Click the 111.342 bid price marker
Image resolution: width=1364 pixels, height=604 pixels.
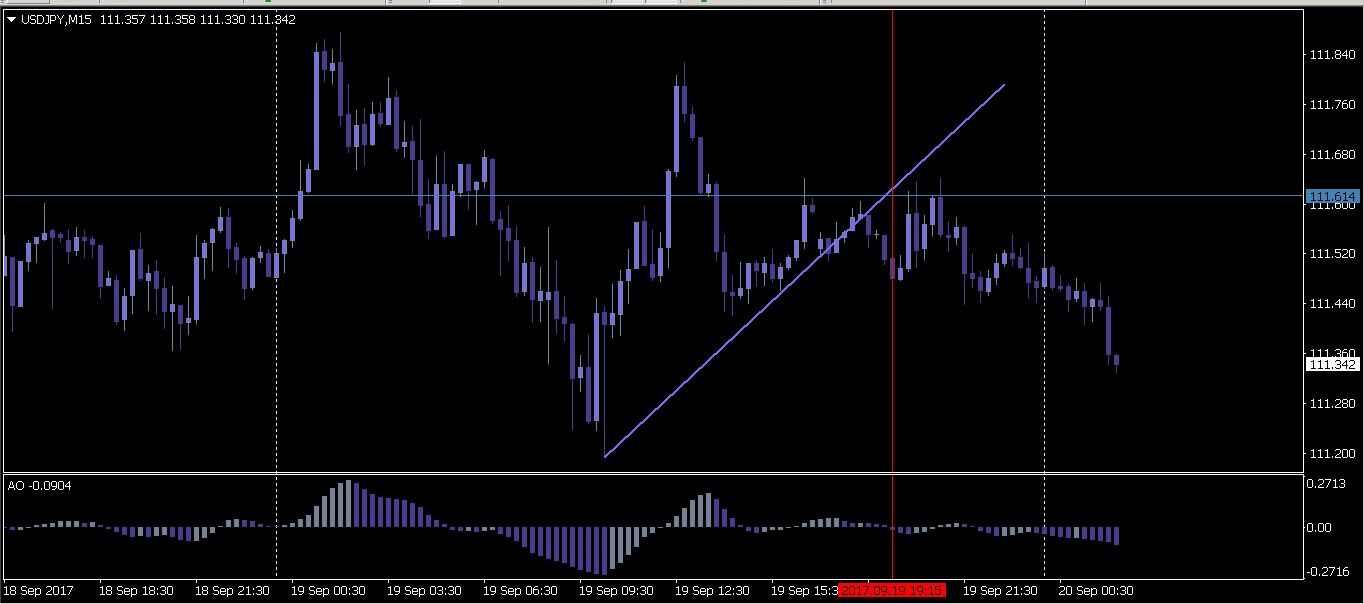(x=1334, y=365)
